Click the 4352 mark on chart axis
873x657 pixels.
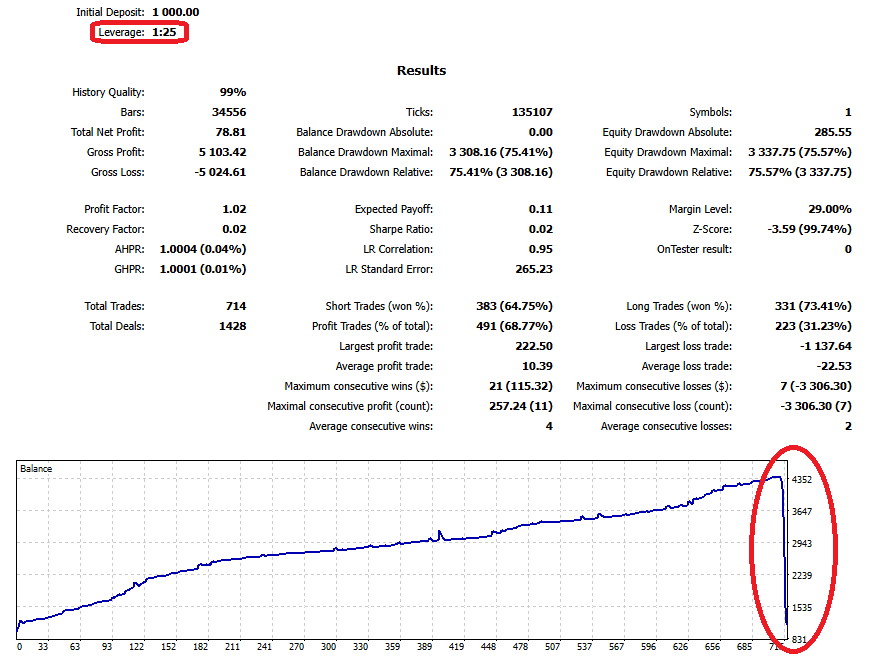(x=802, y=479)
